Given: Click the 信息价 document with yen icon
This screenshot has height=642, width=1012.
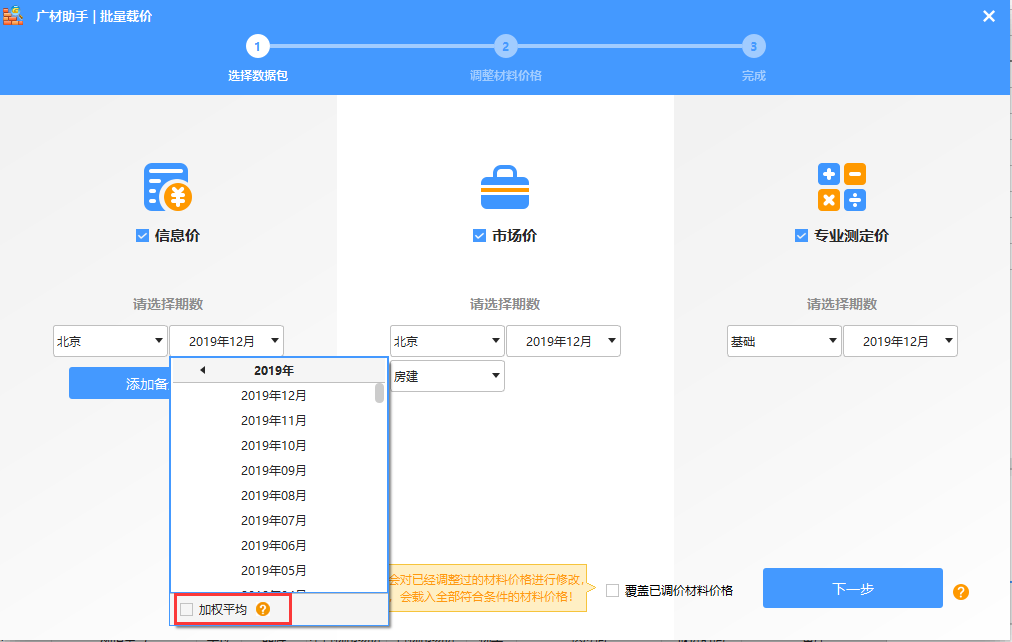Looking at the screenshot, I should point(167,187).
